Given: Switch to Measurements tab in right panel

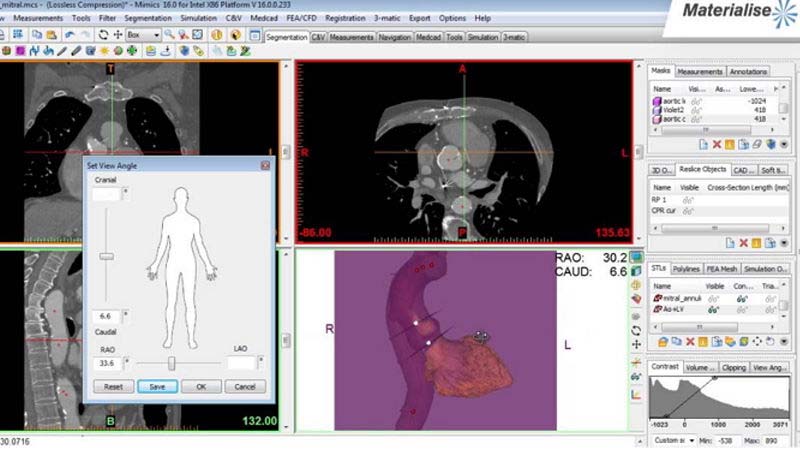Looking at the screenshot, I should [x=699, y=72].
